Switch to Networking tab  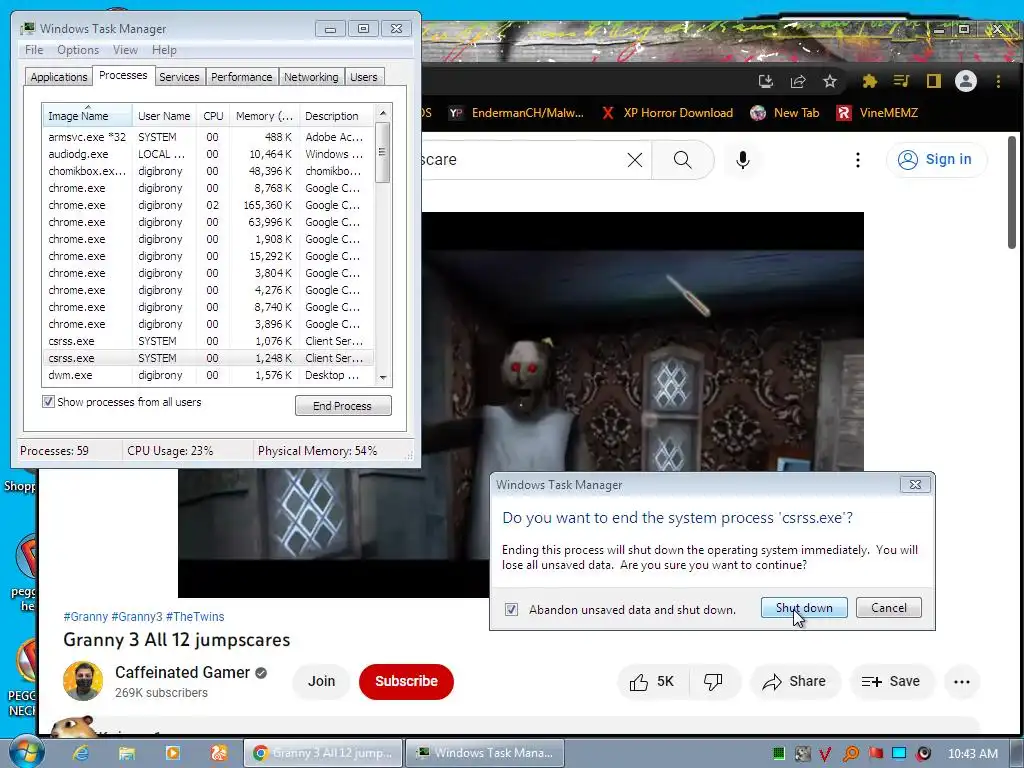point(312,77)
